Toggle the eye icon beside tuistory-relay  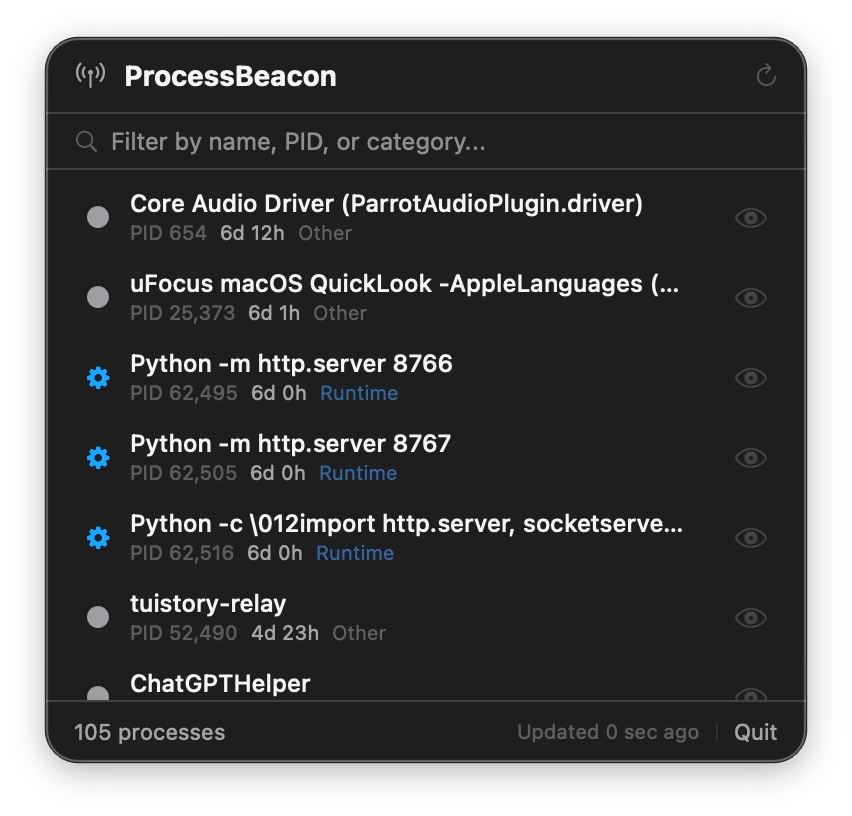click(x=751, y=618)
